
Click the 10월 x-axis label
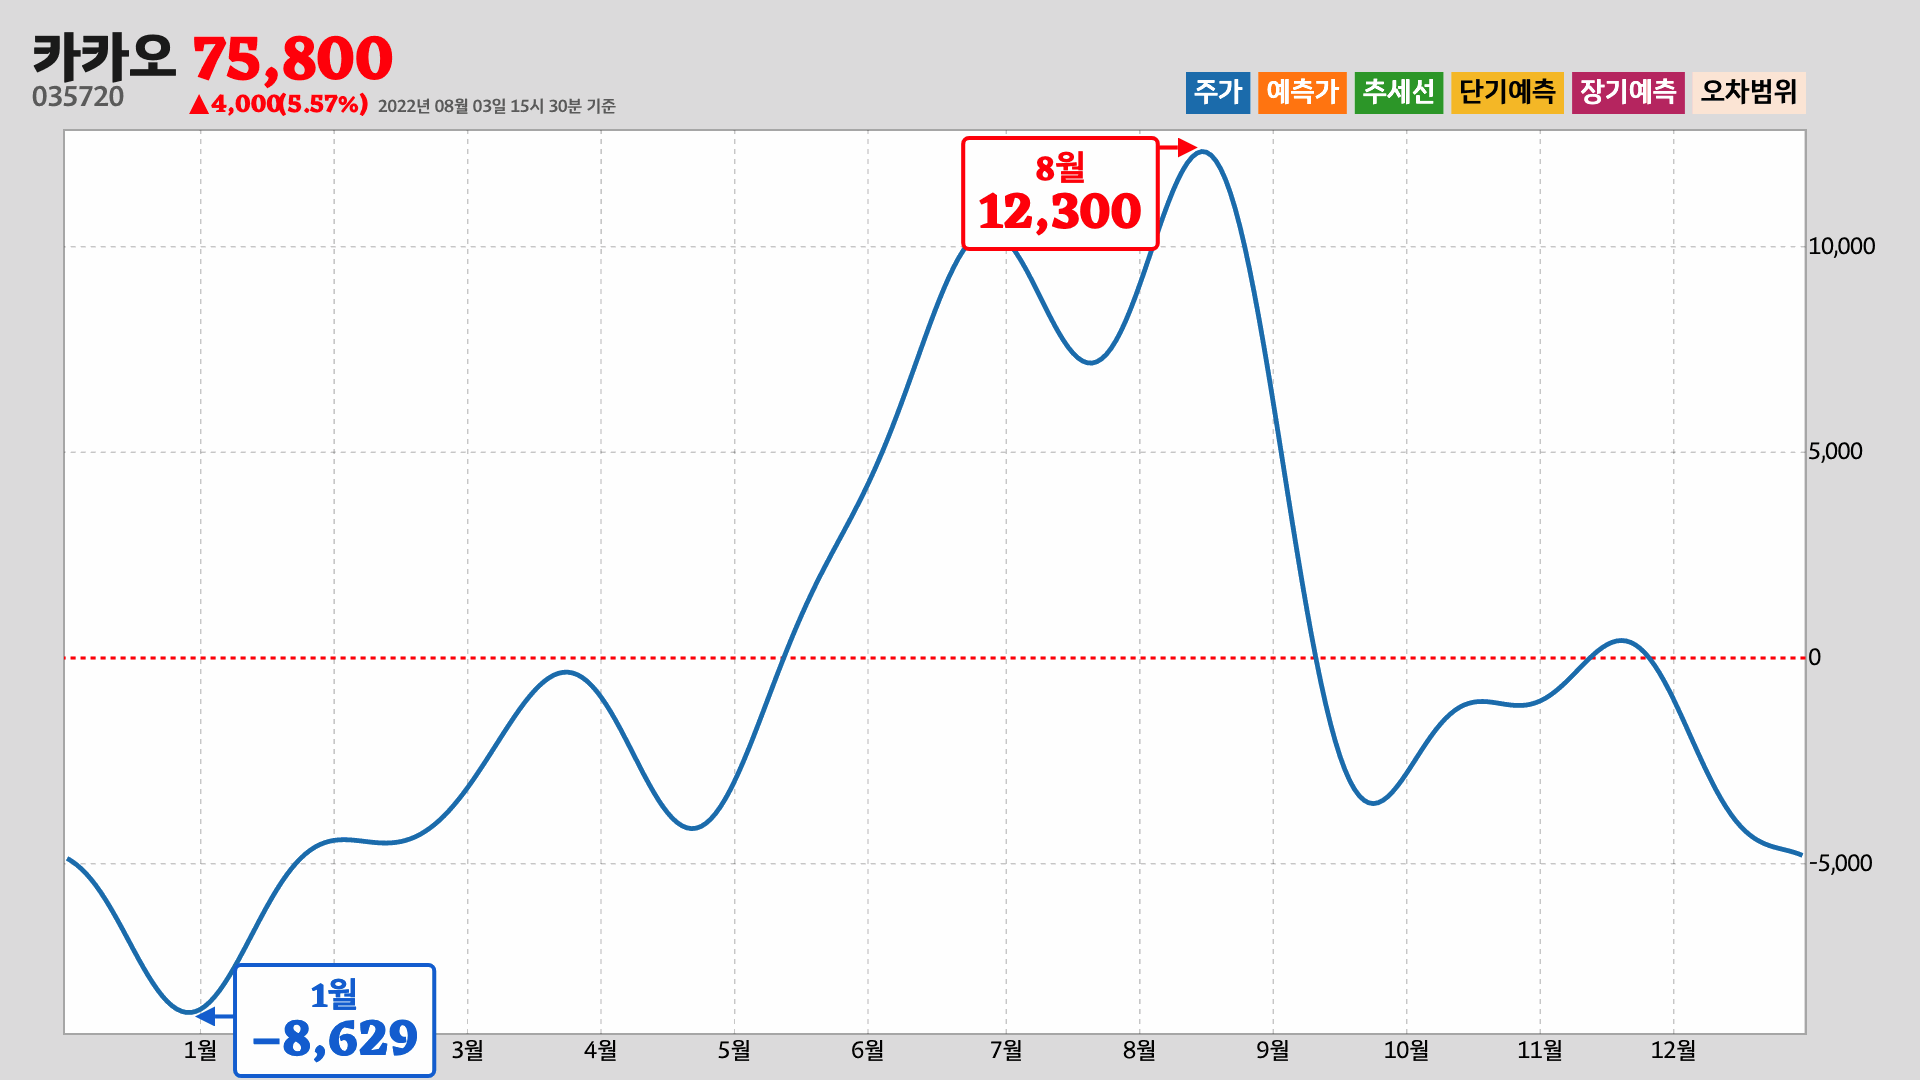1406,1050
